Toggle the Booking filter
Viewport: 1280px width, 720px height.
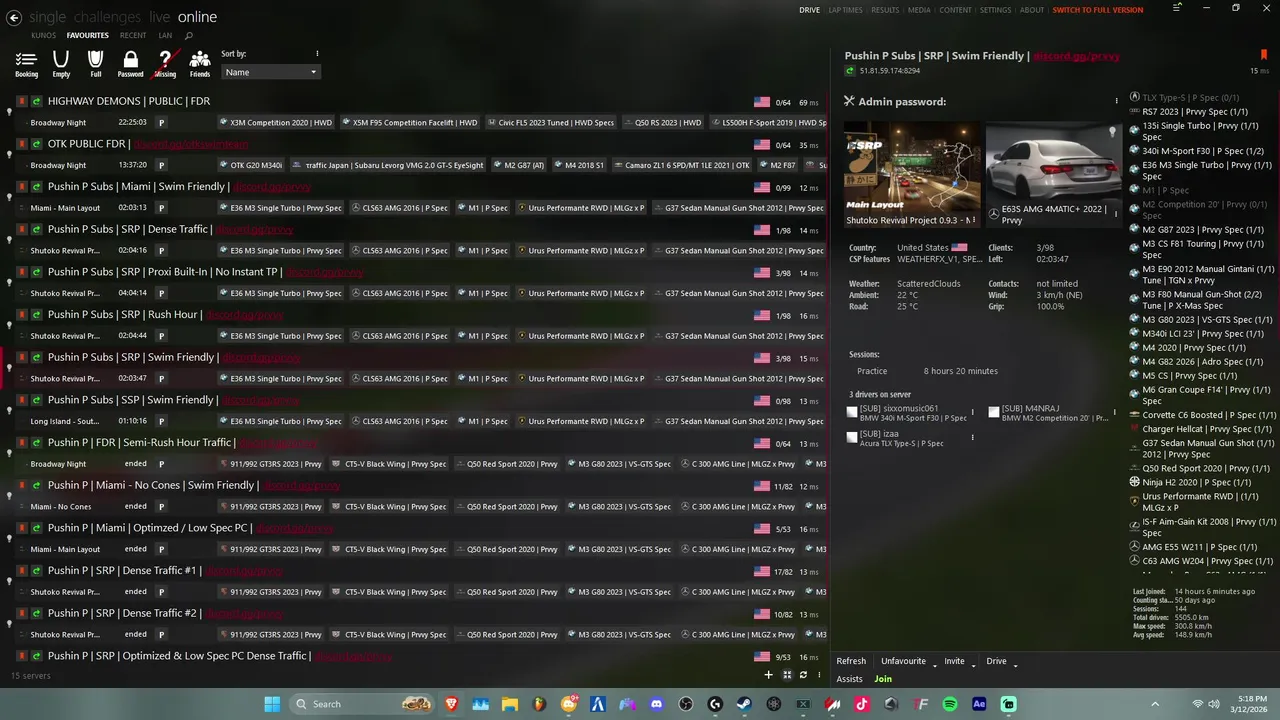26,64
